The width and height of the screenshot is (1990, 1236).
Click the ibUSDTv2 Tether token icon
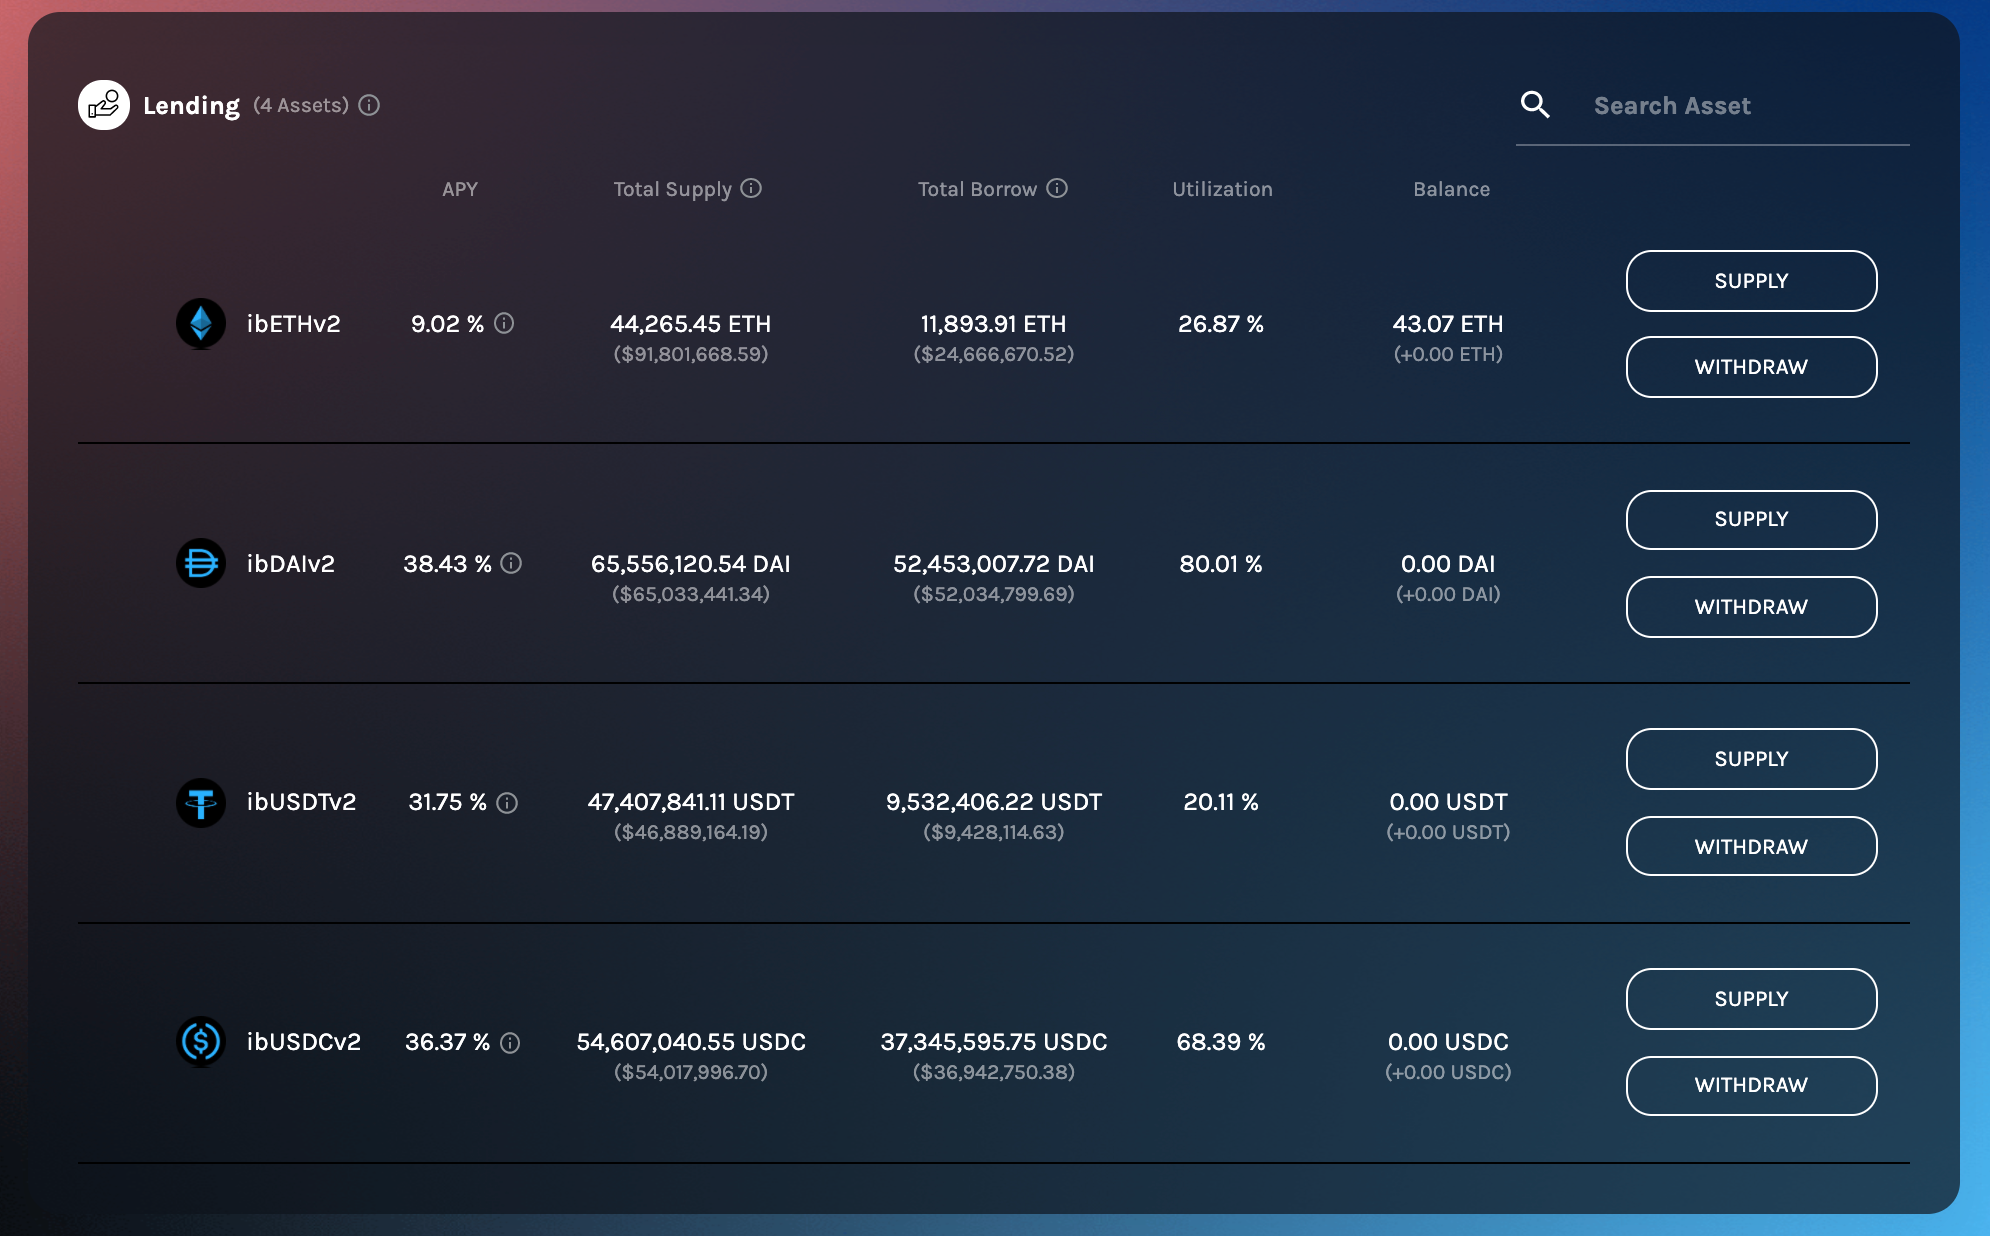click(201, 802)
